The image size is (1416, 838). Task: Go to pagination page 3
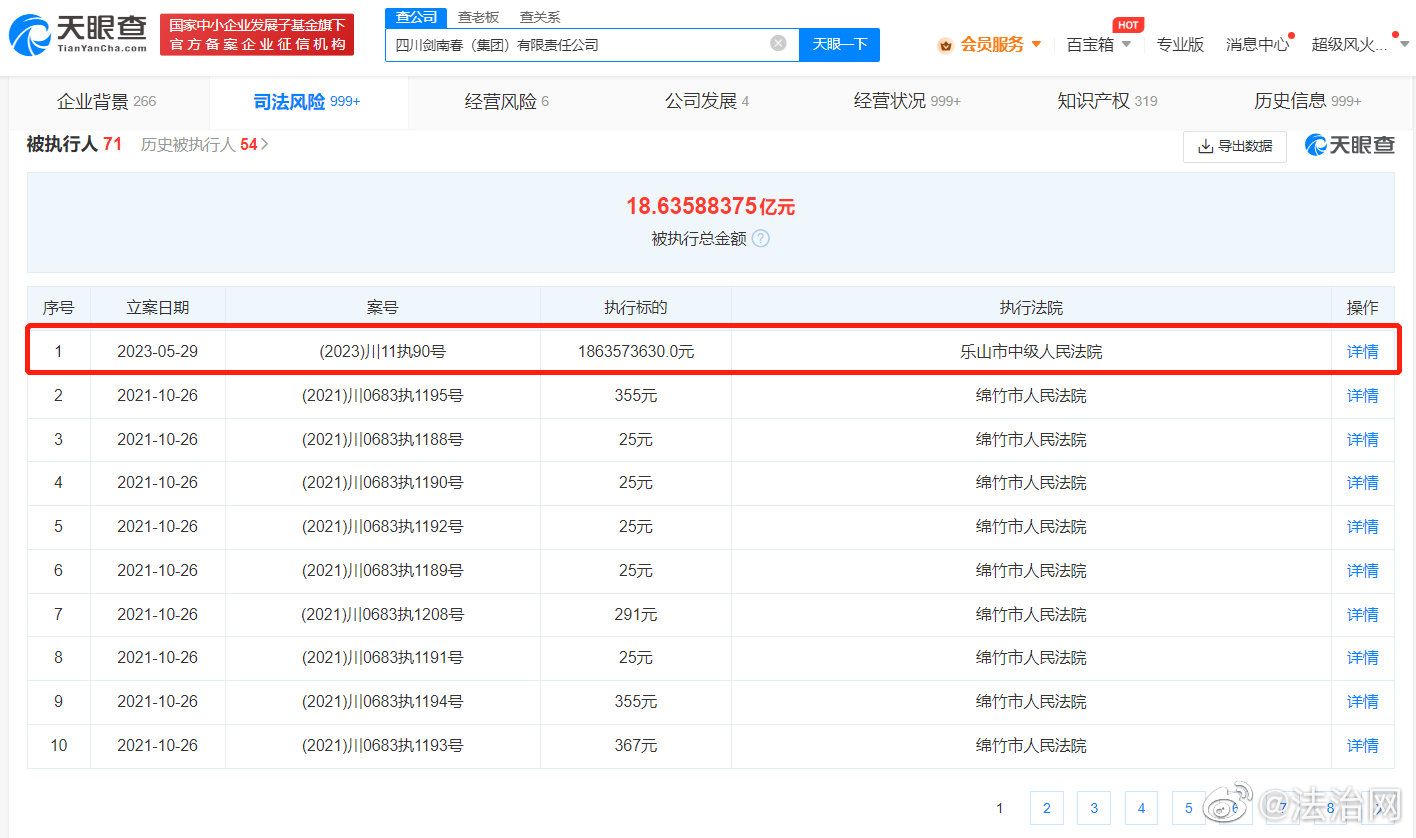1094,808
